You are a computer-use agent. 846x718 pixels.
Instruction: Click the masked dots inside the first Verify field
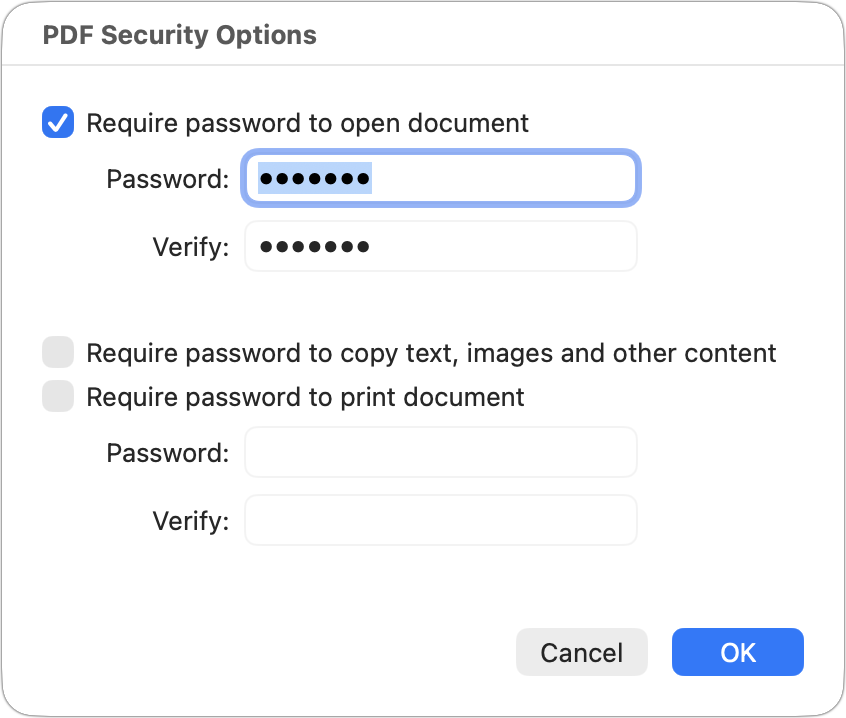[315, 247]
